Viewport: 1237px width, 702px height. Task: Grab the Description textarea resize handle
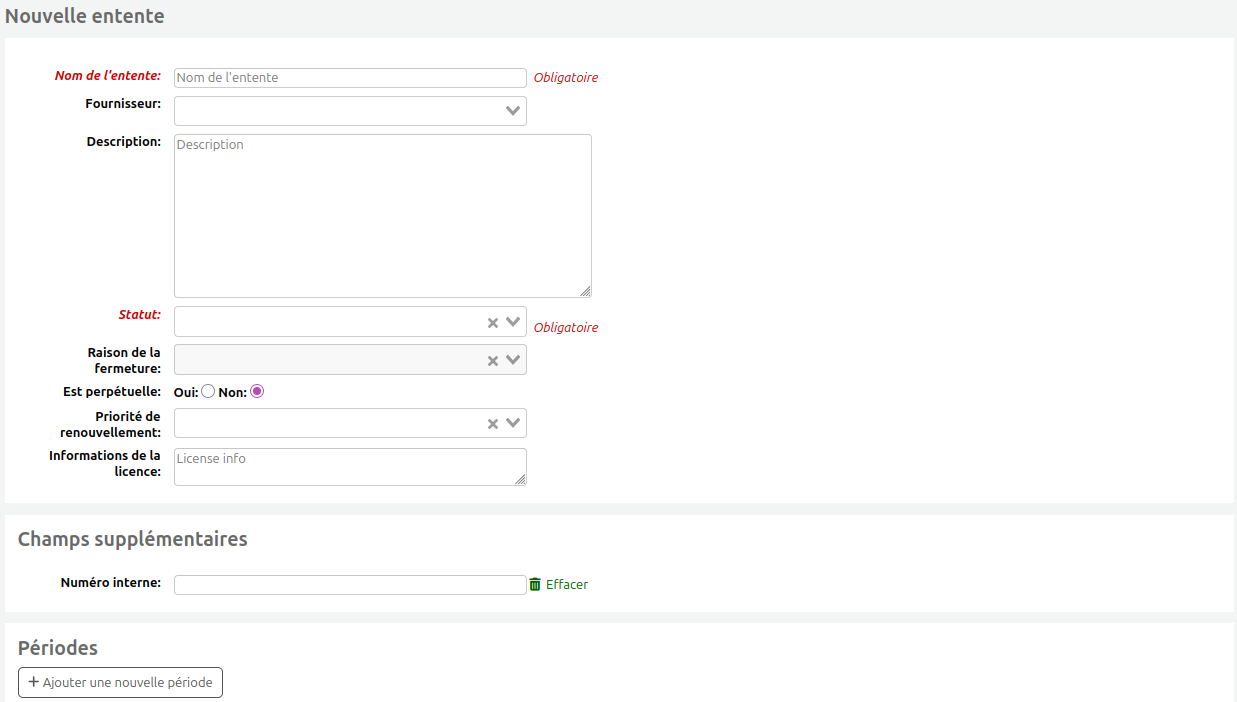(585, 291)
